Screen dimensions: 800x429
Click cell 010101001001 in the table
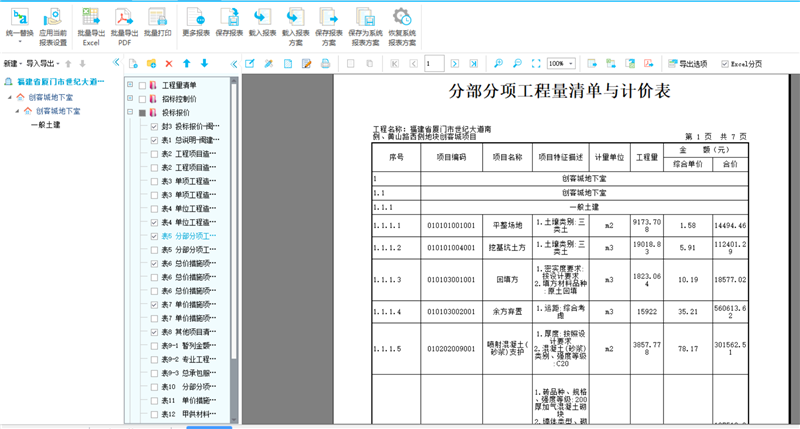click(452, 225)
